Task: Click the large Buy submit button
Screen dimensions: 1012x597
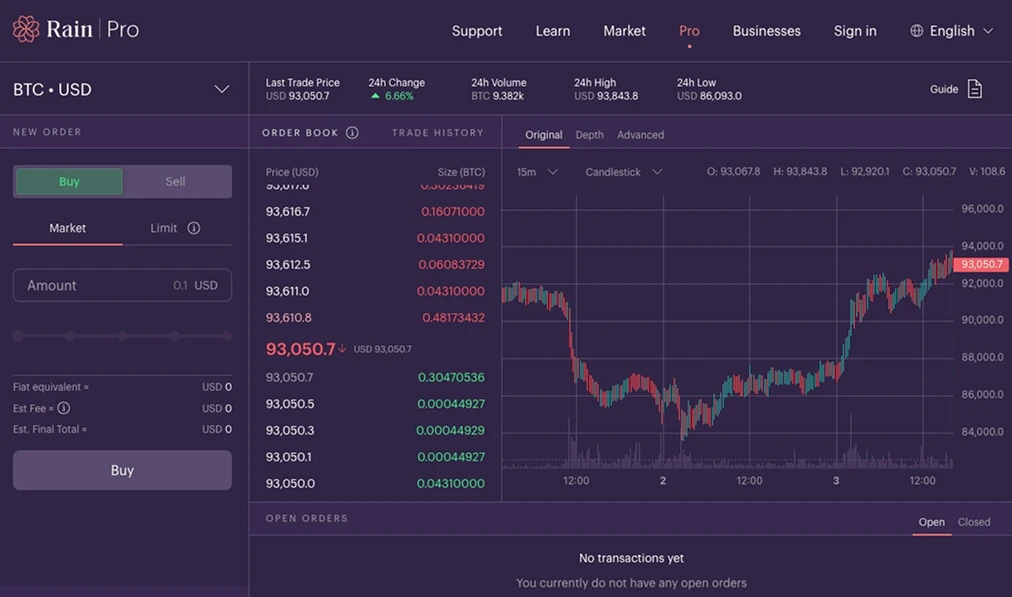Action: point(122,470)
